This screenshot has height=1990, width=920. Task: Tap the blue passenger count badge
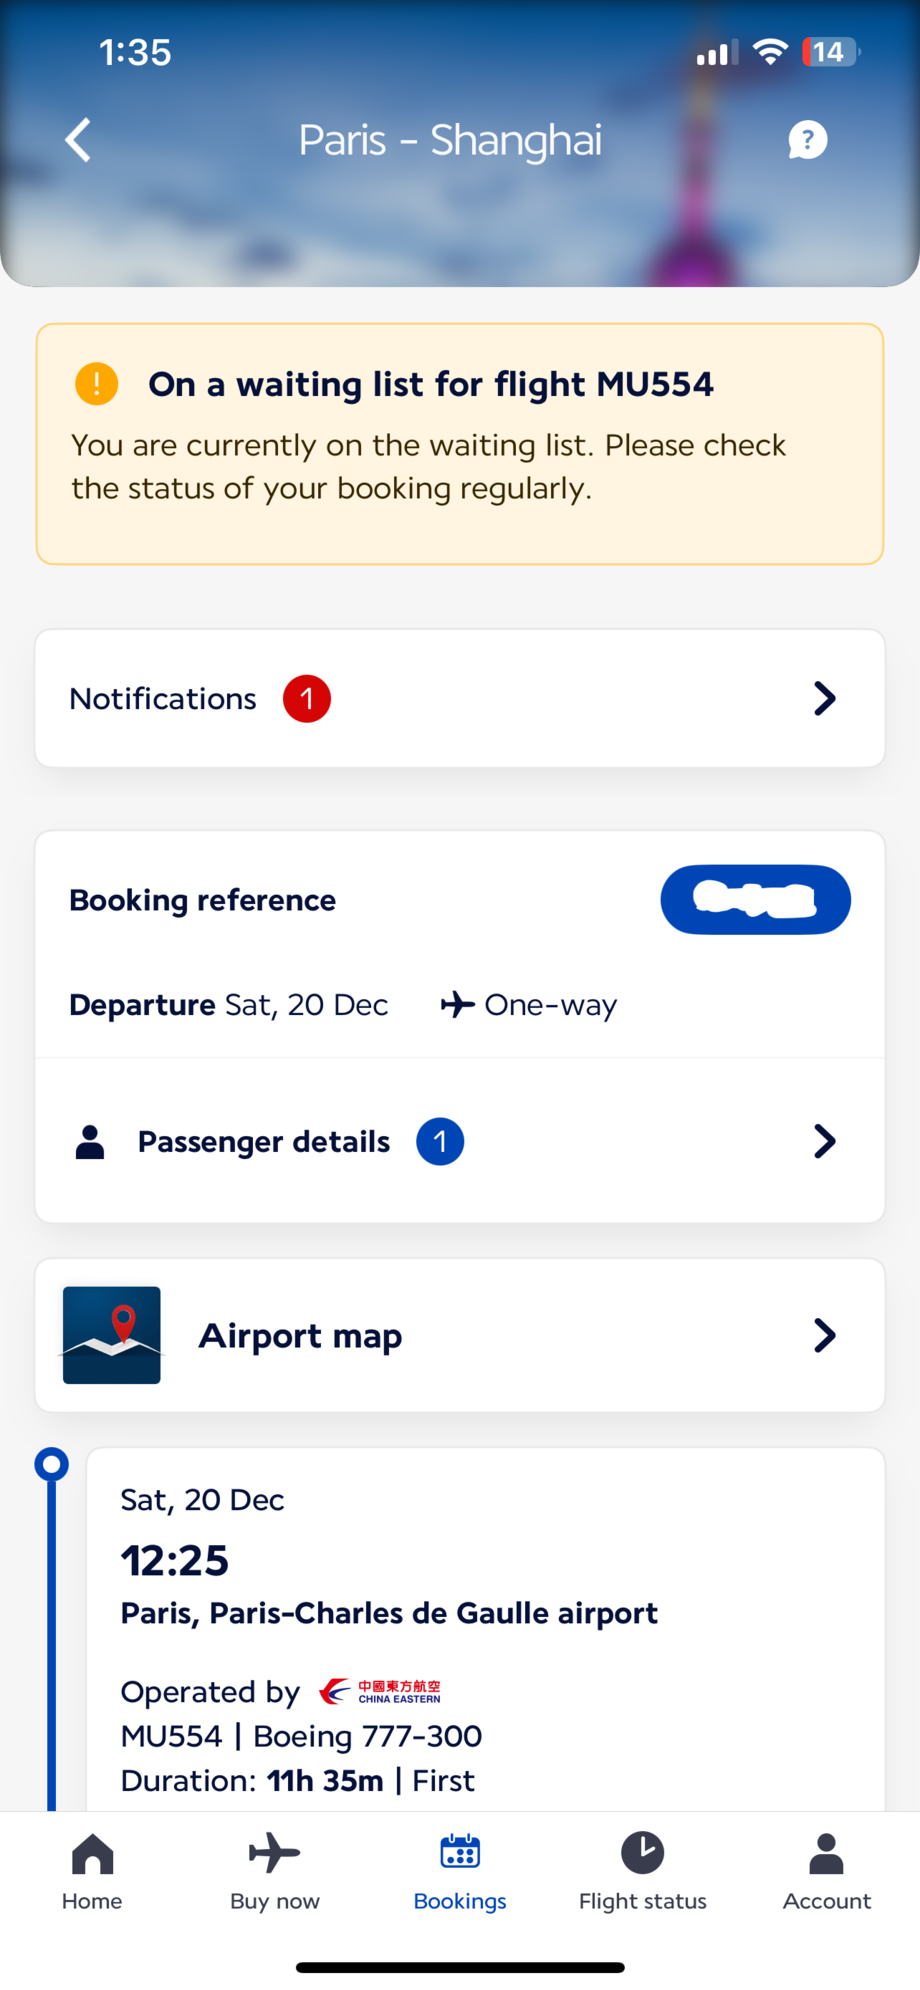pos(440,1142)
